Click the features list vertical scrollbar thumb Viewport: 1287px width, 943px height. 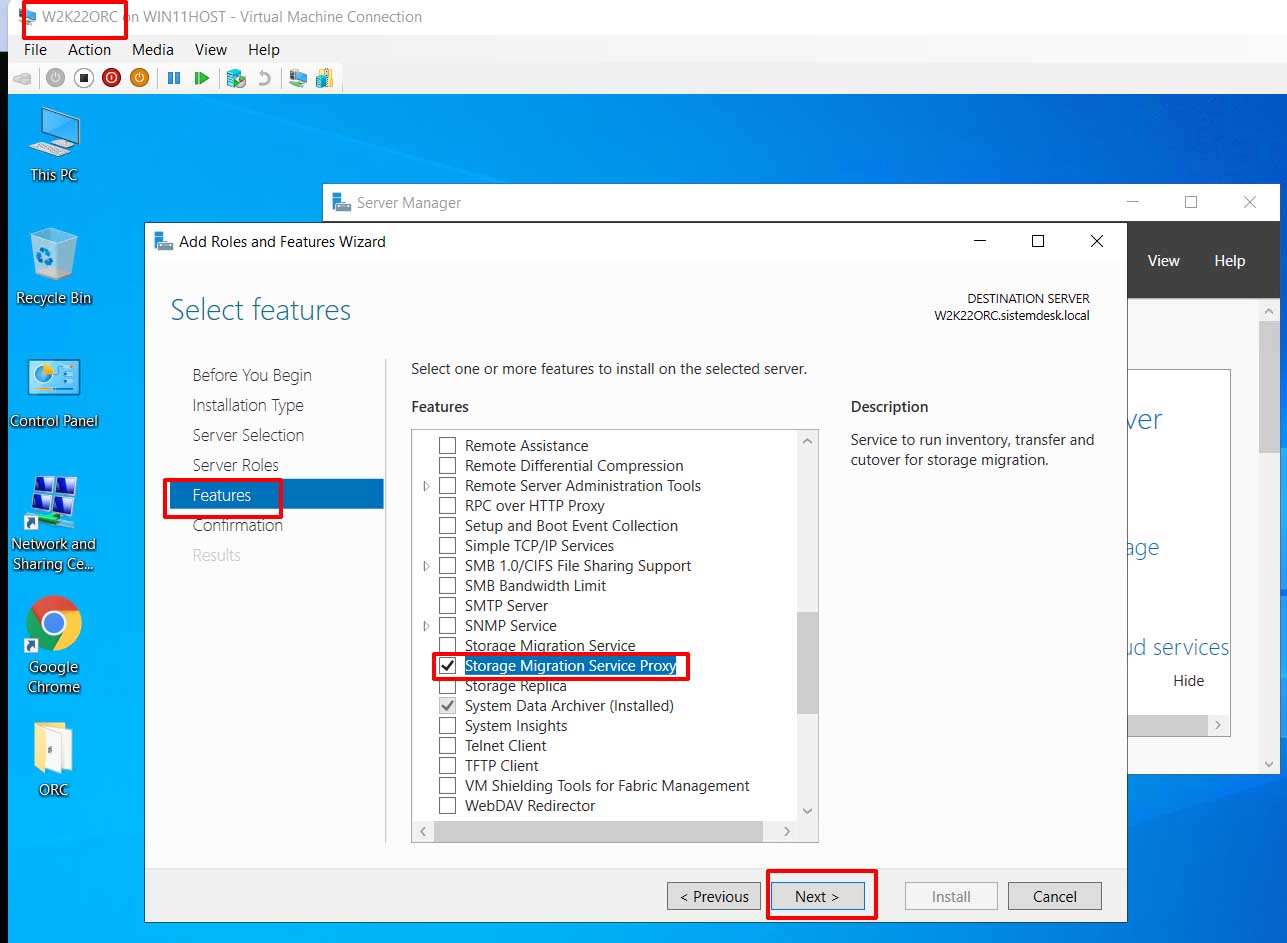point(807,662)
